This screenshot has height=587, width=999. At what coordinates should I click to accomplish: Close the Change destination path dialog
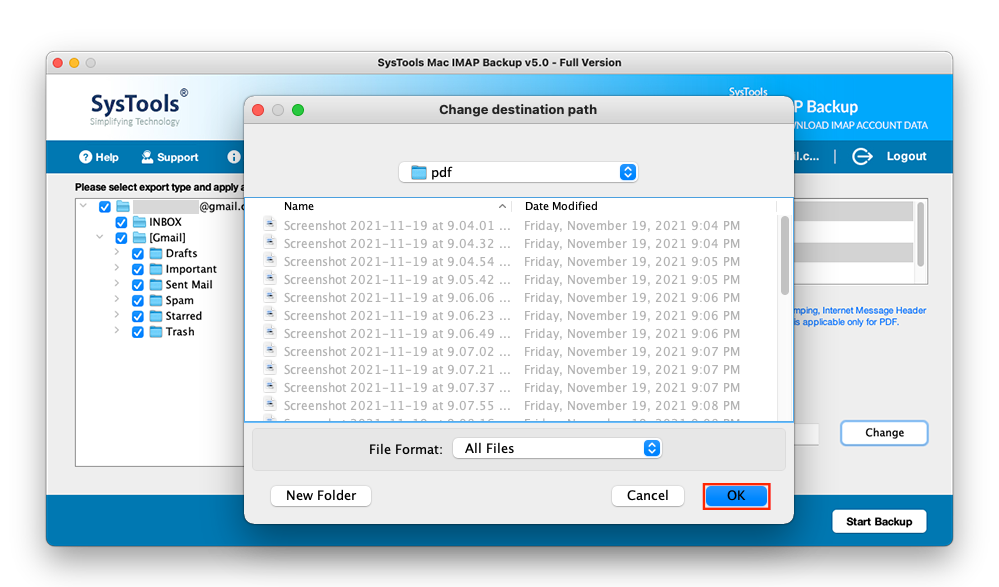(258, 110)
